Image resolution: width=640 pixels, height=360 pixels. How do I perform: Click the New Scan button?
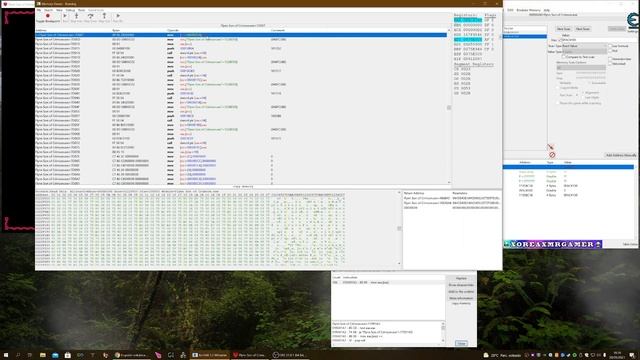pyautogui.click(x=563, y=29)
